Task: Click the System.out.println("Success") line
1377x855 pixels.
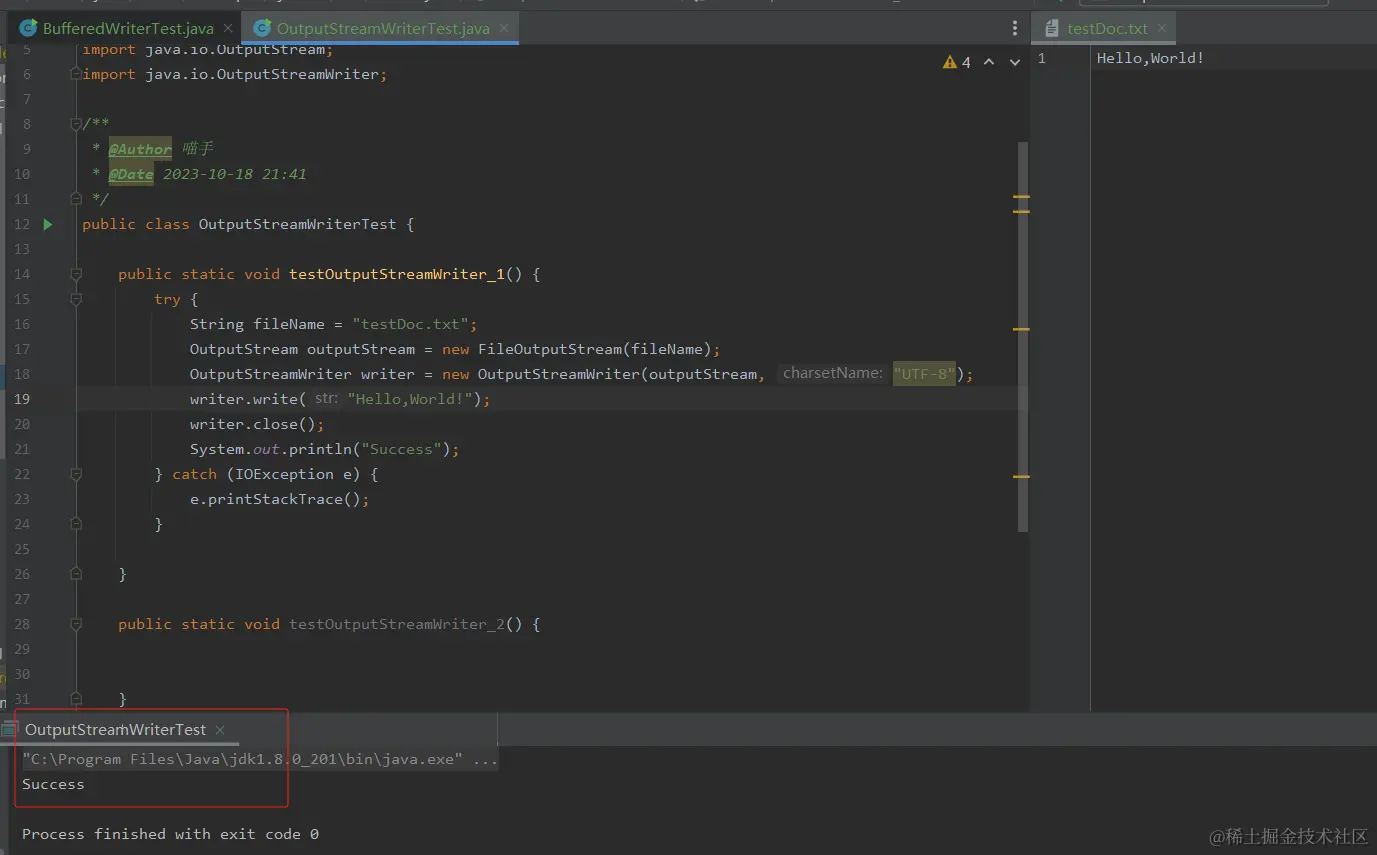Action: [325, 449]
